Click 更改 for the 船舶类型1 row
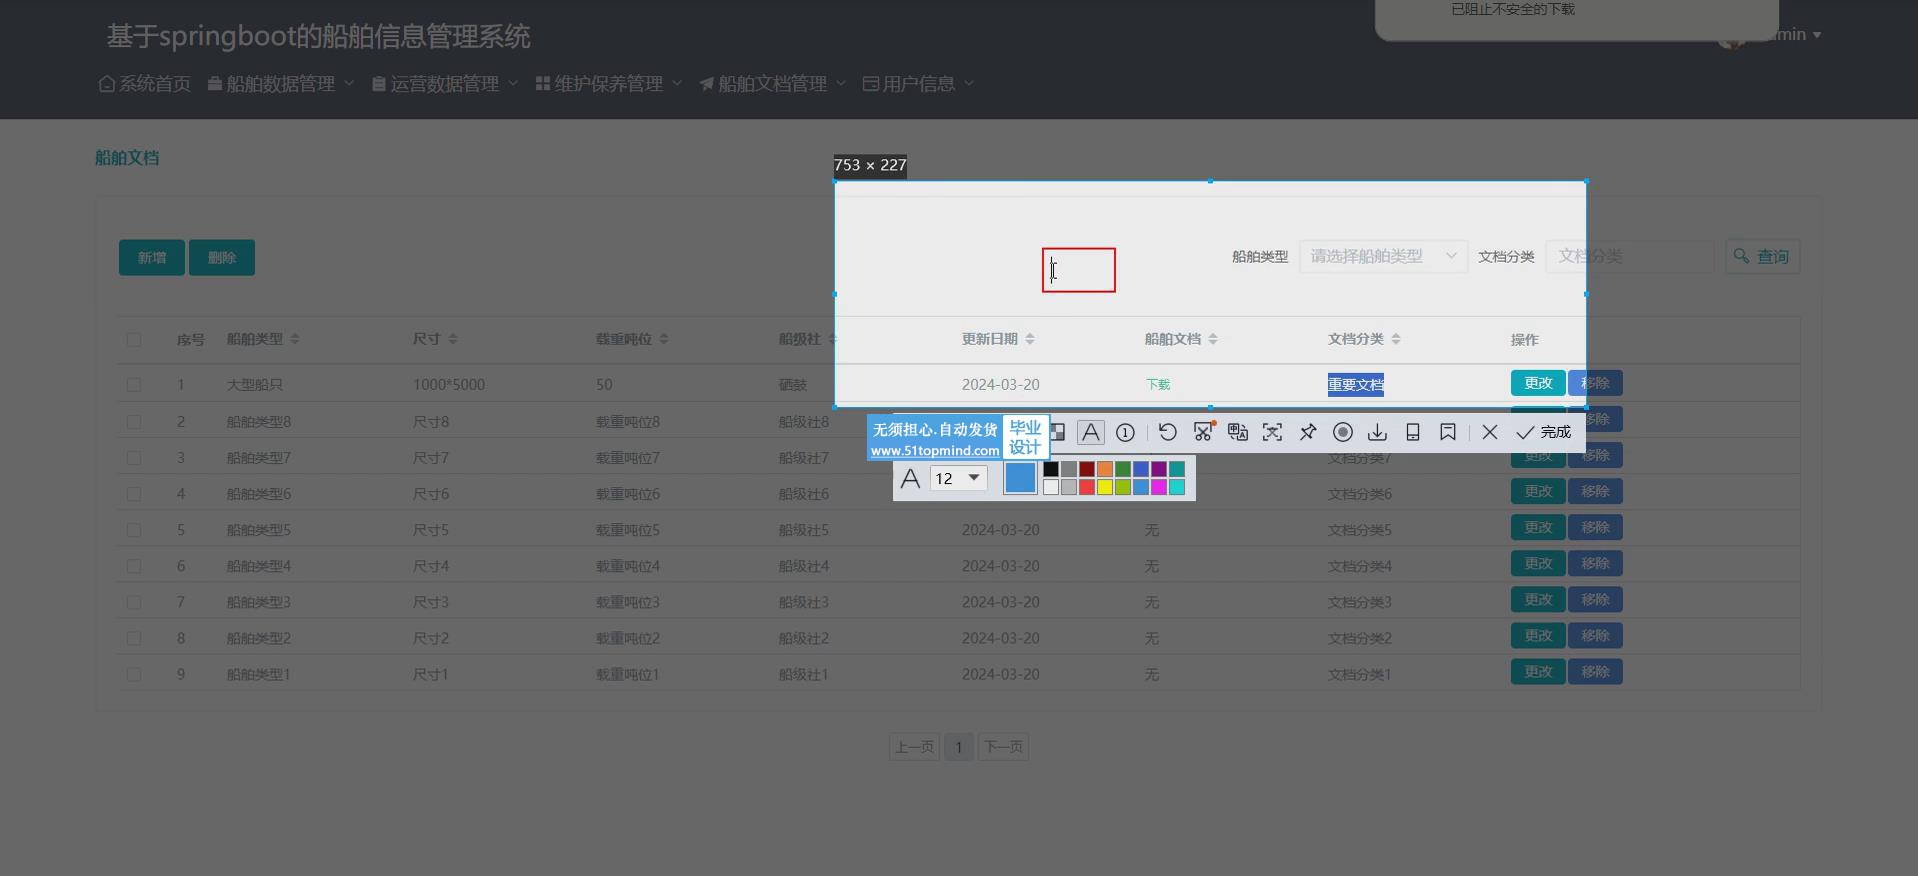This screenshot has width=1918, height=876. coord(1538,671)
